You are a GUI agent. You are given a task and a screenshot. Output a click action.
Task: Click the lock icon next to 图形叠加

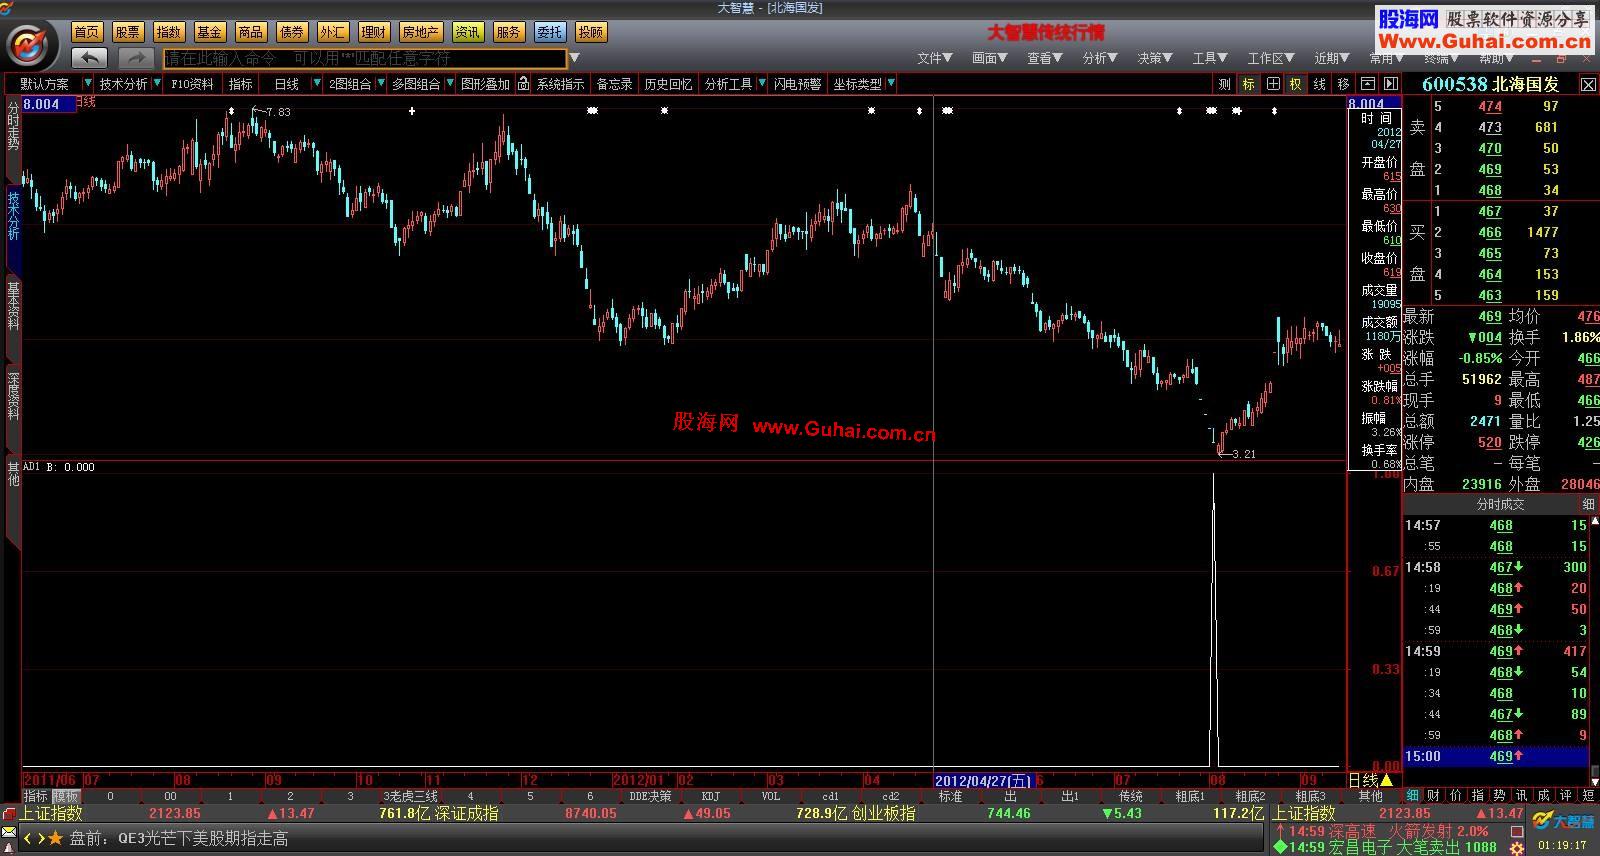(523, 84)
